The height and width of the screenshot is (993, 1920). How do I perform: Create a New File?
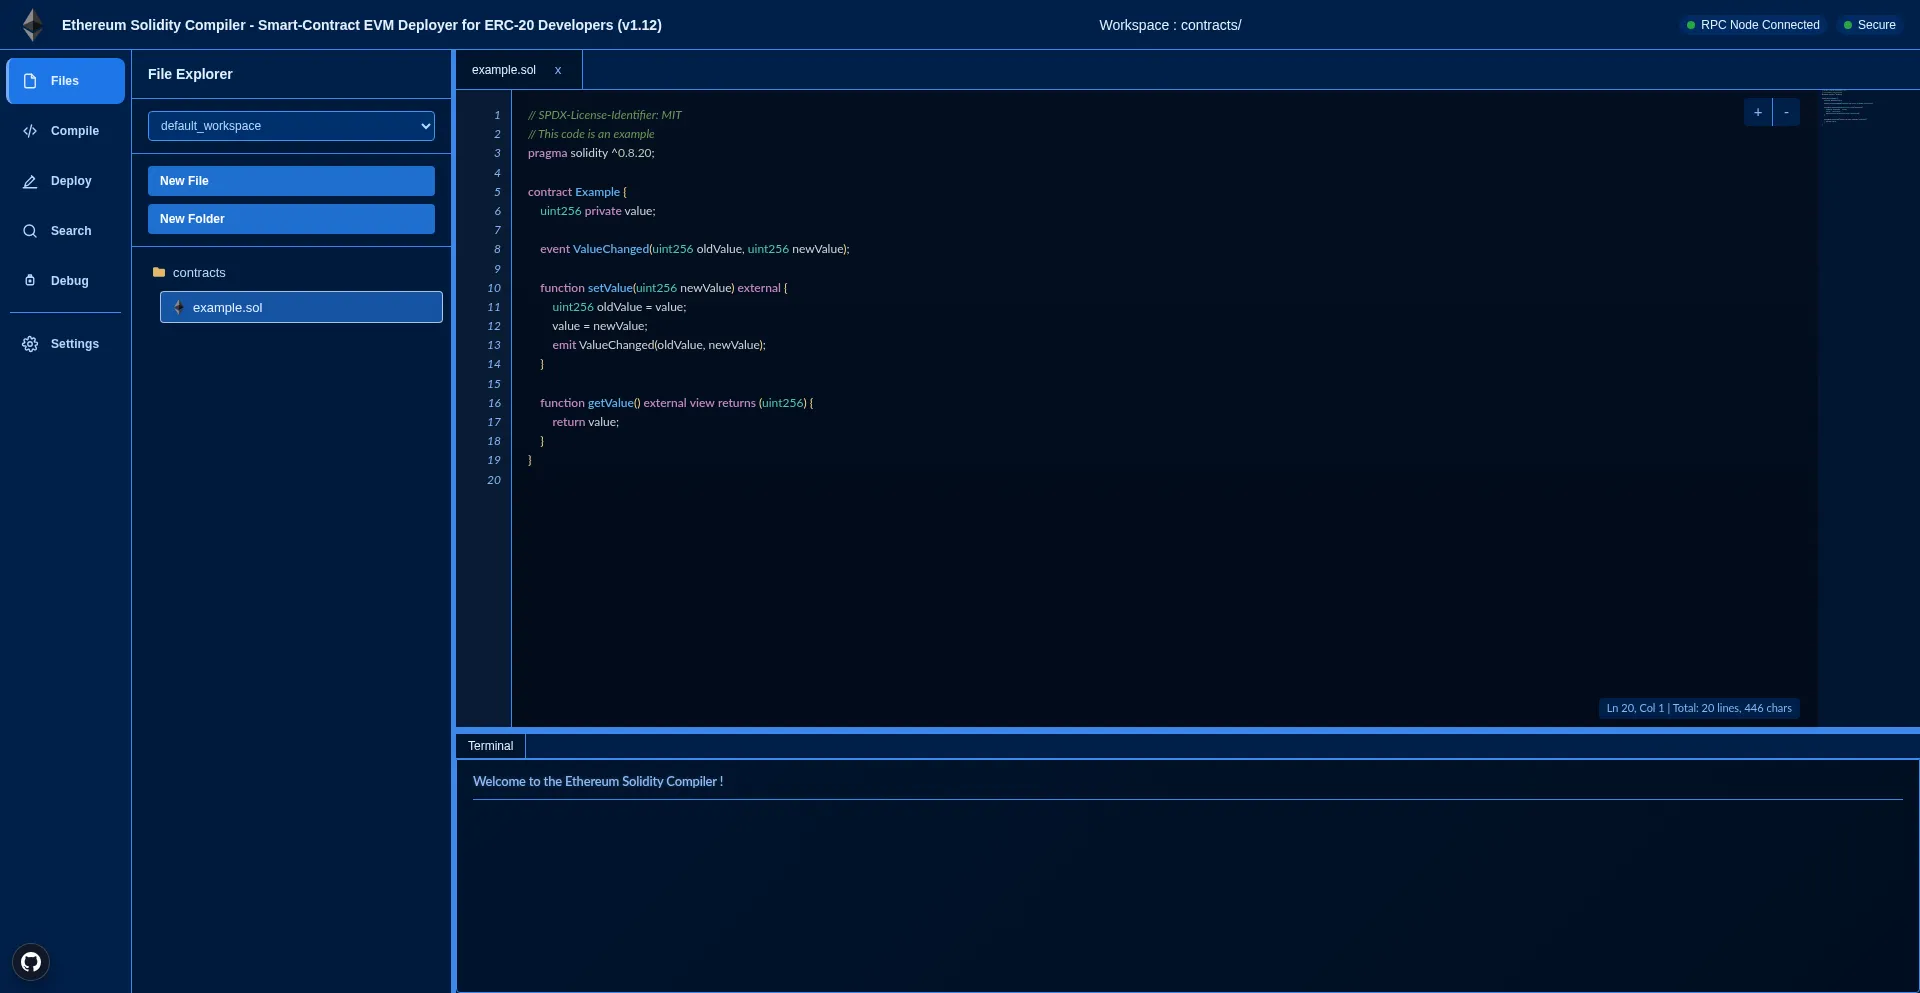tap(291, 181)
